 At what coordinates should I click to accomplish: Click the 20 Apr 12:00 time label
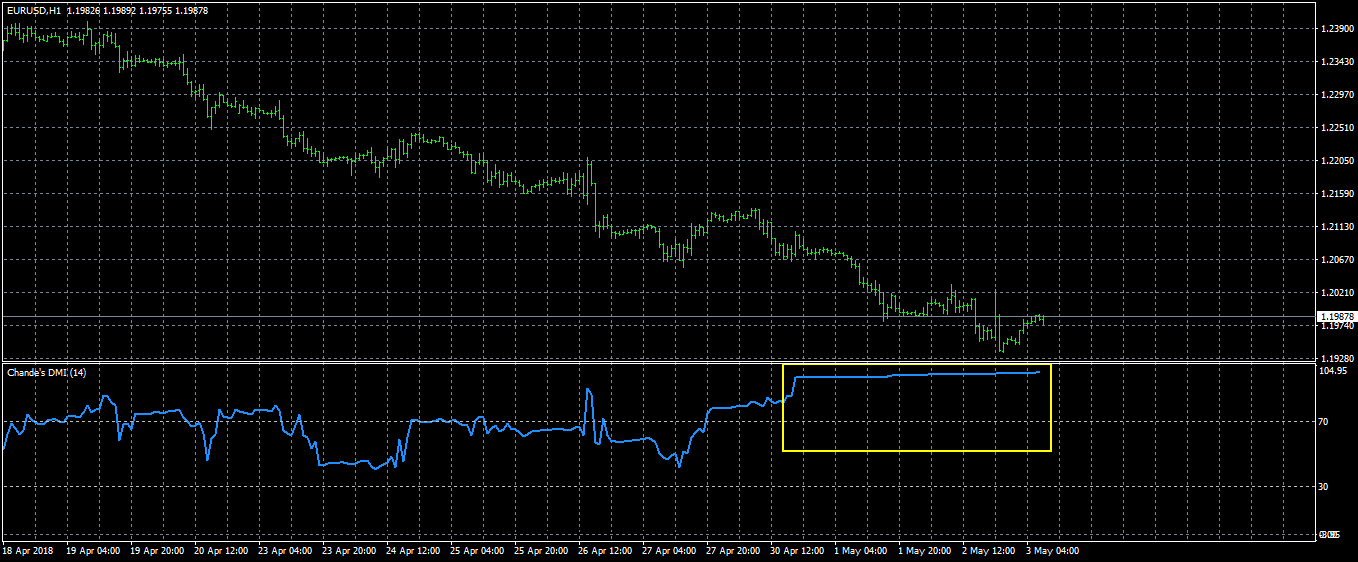(x=222, y=551)
